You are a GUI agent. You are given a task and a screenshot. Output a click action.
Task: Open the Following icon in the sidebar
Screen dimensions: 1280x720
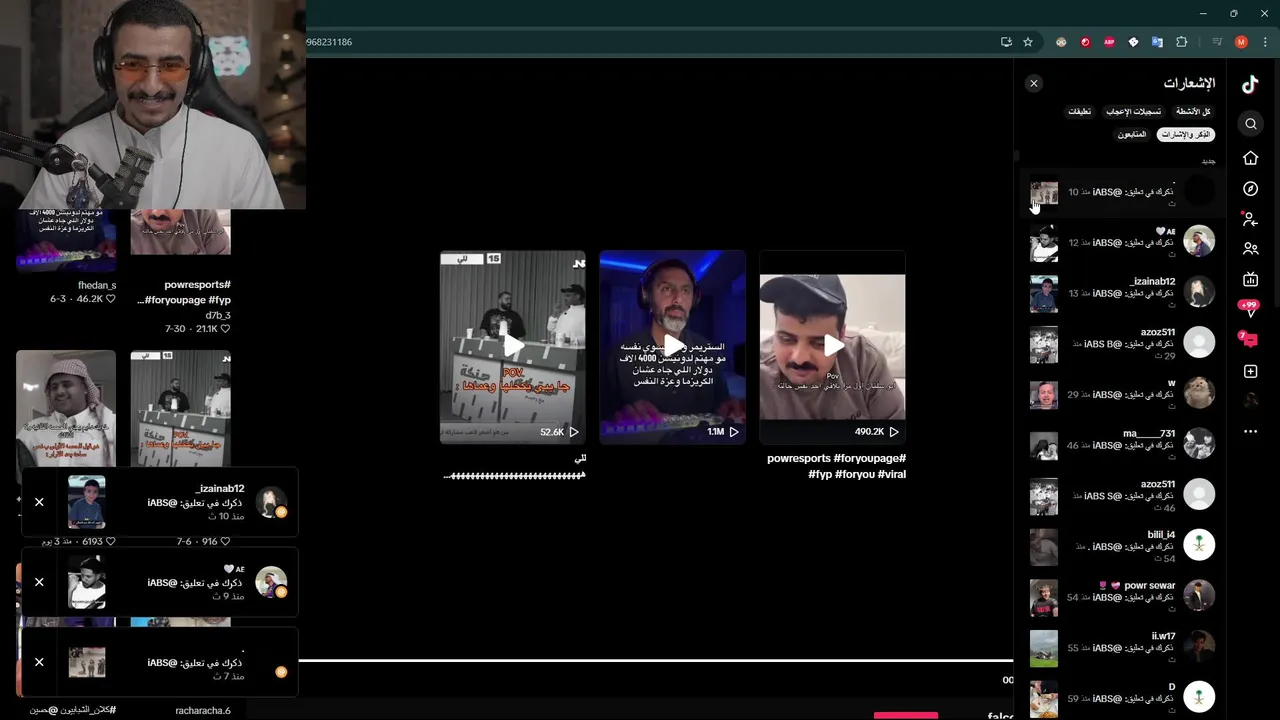click(1250, 219)
